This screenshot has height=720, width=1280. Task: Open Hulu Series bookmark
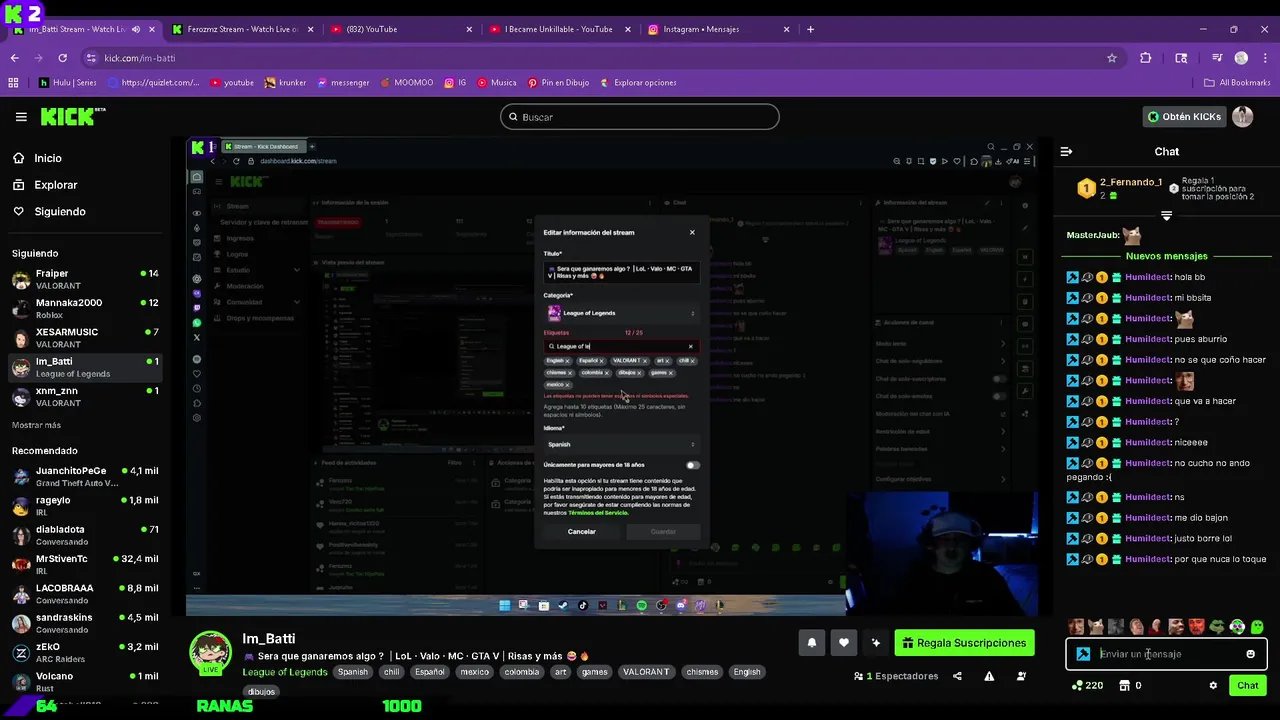pos(68,83)
